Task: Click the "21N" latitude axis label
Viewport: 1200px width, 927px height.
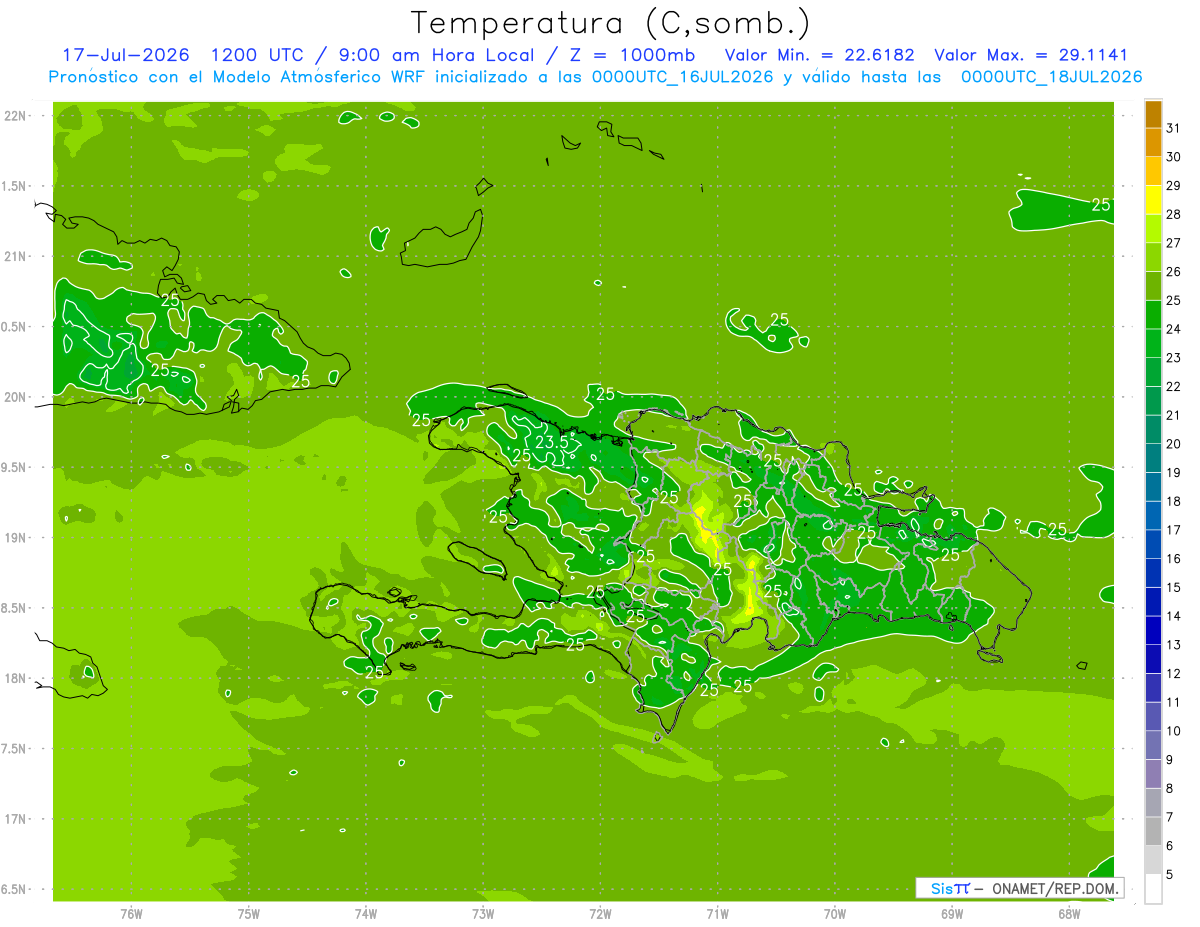Action: click(15, 256)
